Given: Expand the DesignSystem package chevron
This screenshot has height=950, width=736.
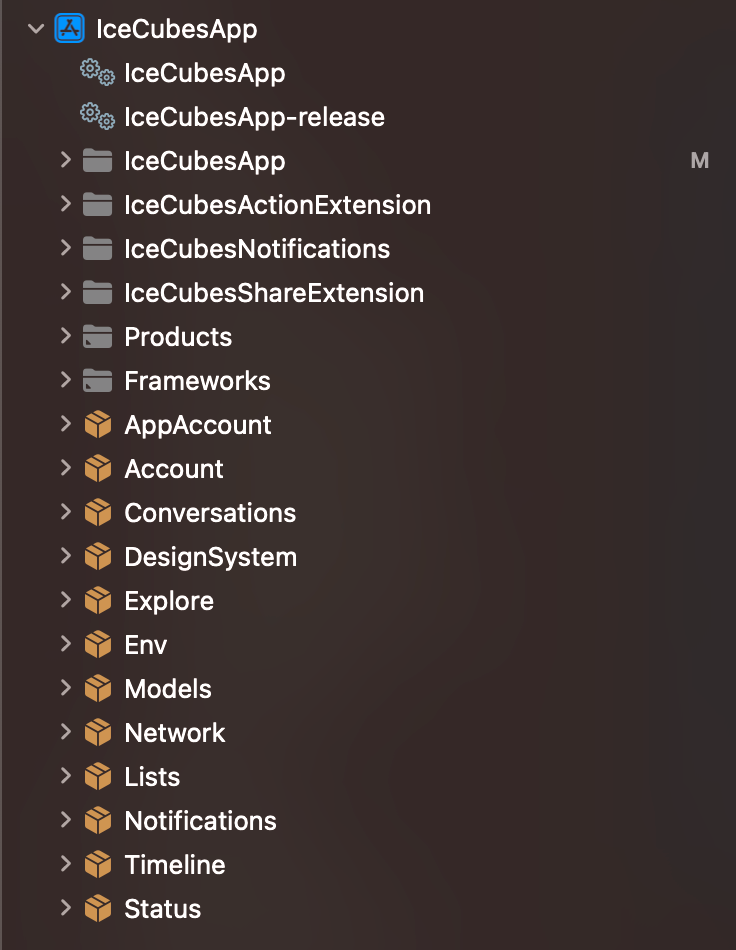Looking at the screenshot, I should coord(65,556).
